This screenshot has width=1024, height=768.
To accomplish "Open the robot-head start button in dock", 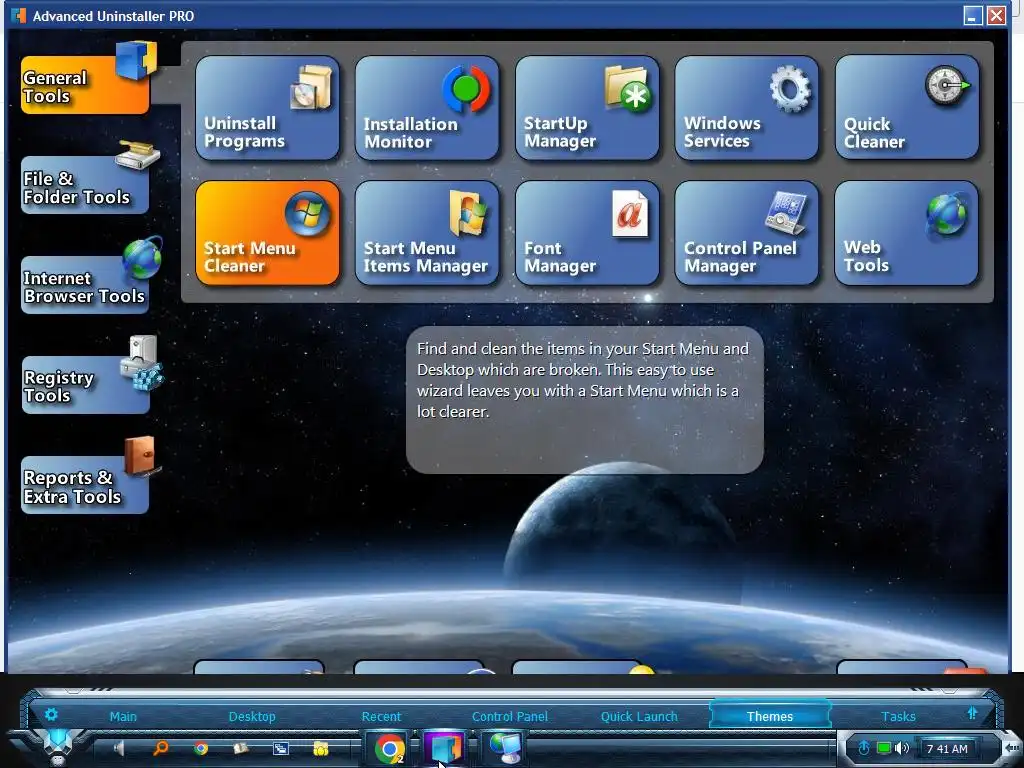I will [x=57, y=746].
